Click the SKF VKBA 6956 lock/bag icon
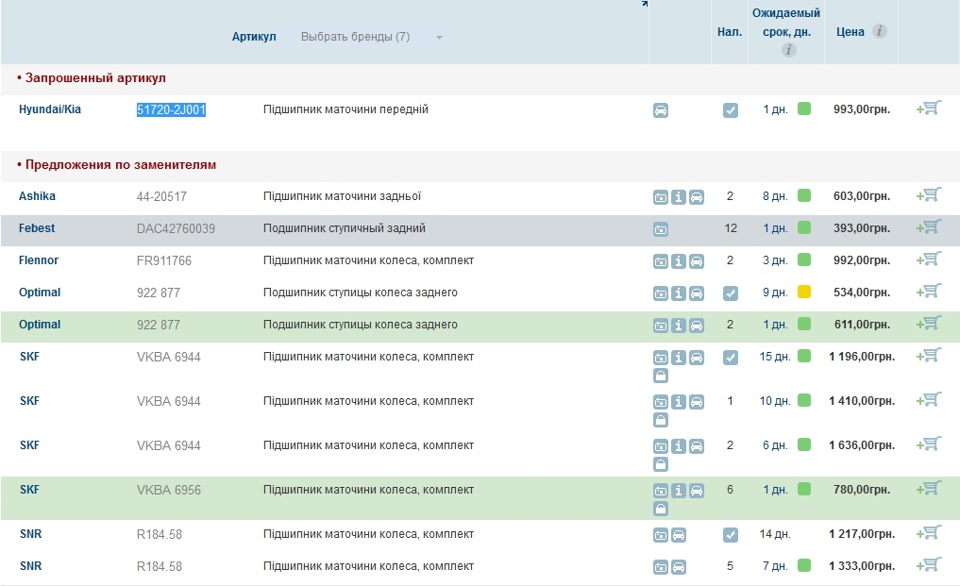The image size is (960, 586). pyautogui.click(x=661, y=508)
